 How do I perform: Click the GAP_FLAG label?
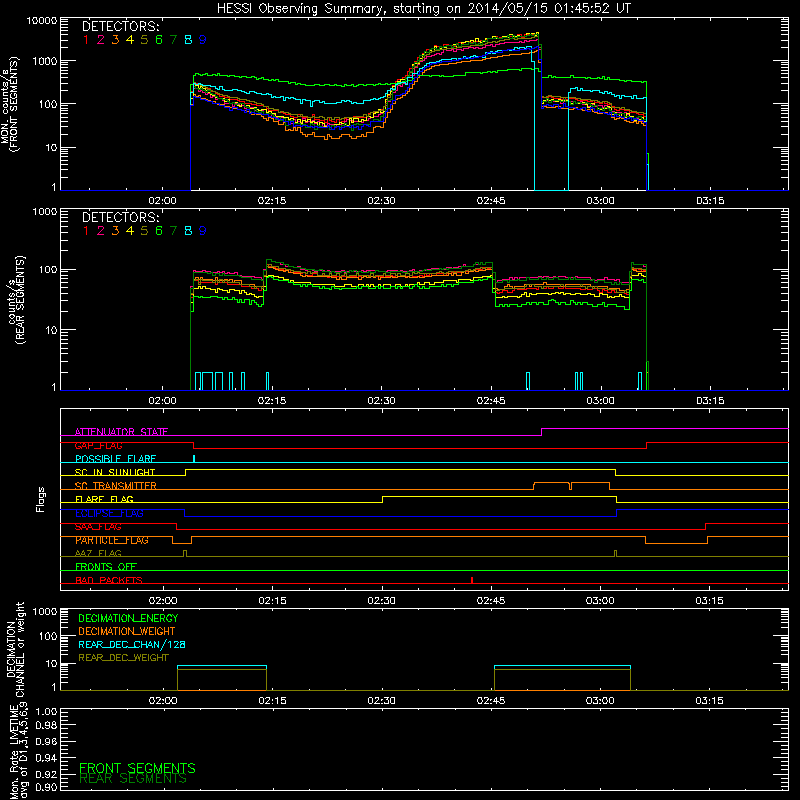(98, 445)
